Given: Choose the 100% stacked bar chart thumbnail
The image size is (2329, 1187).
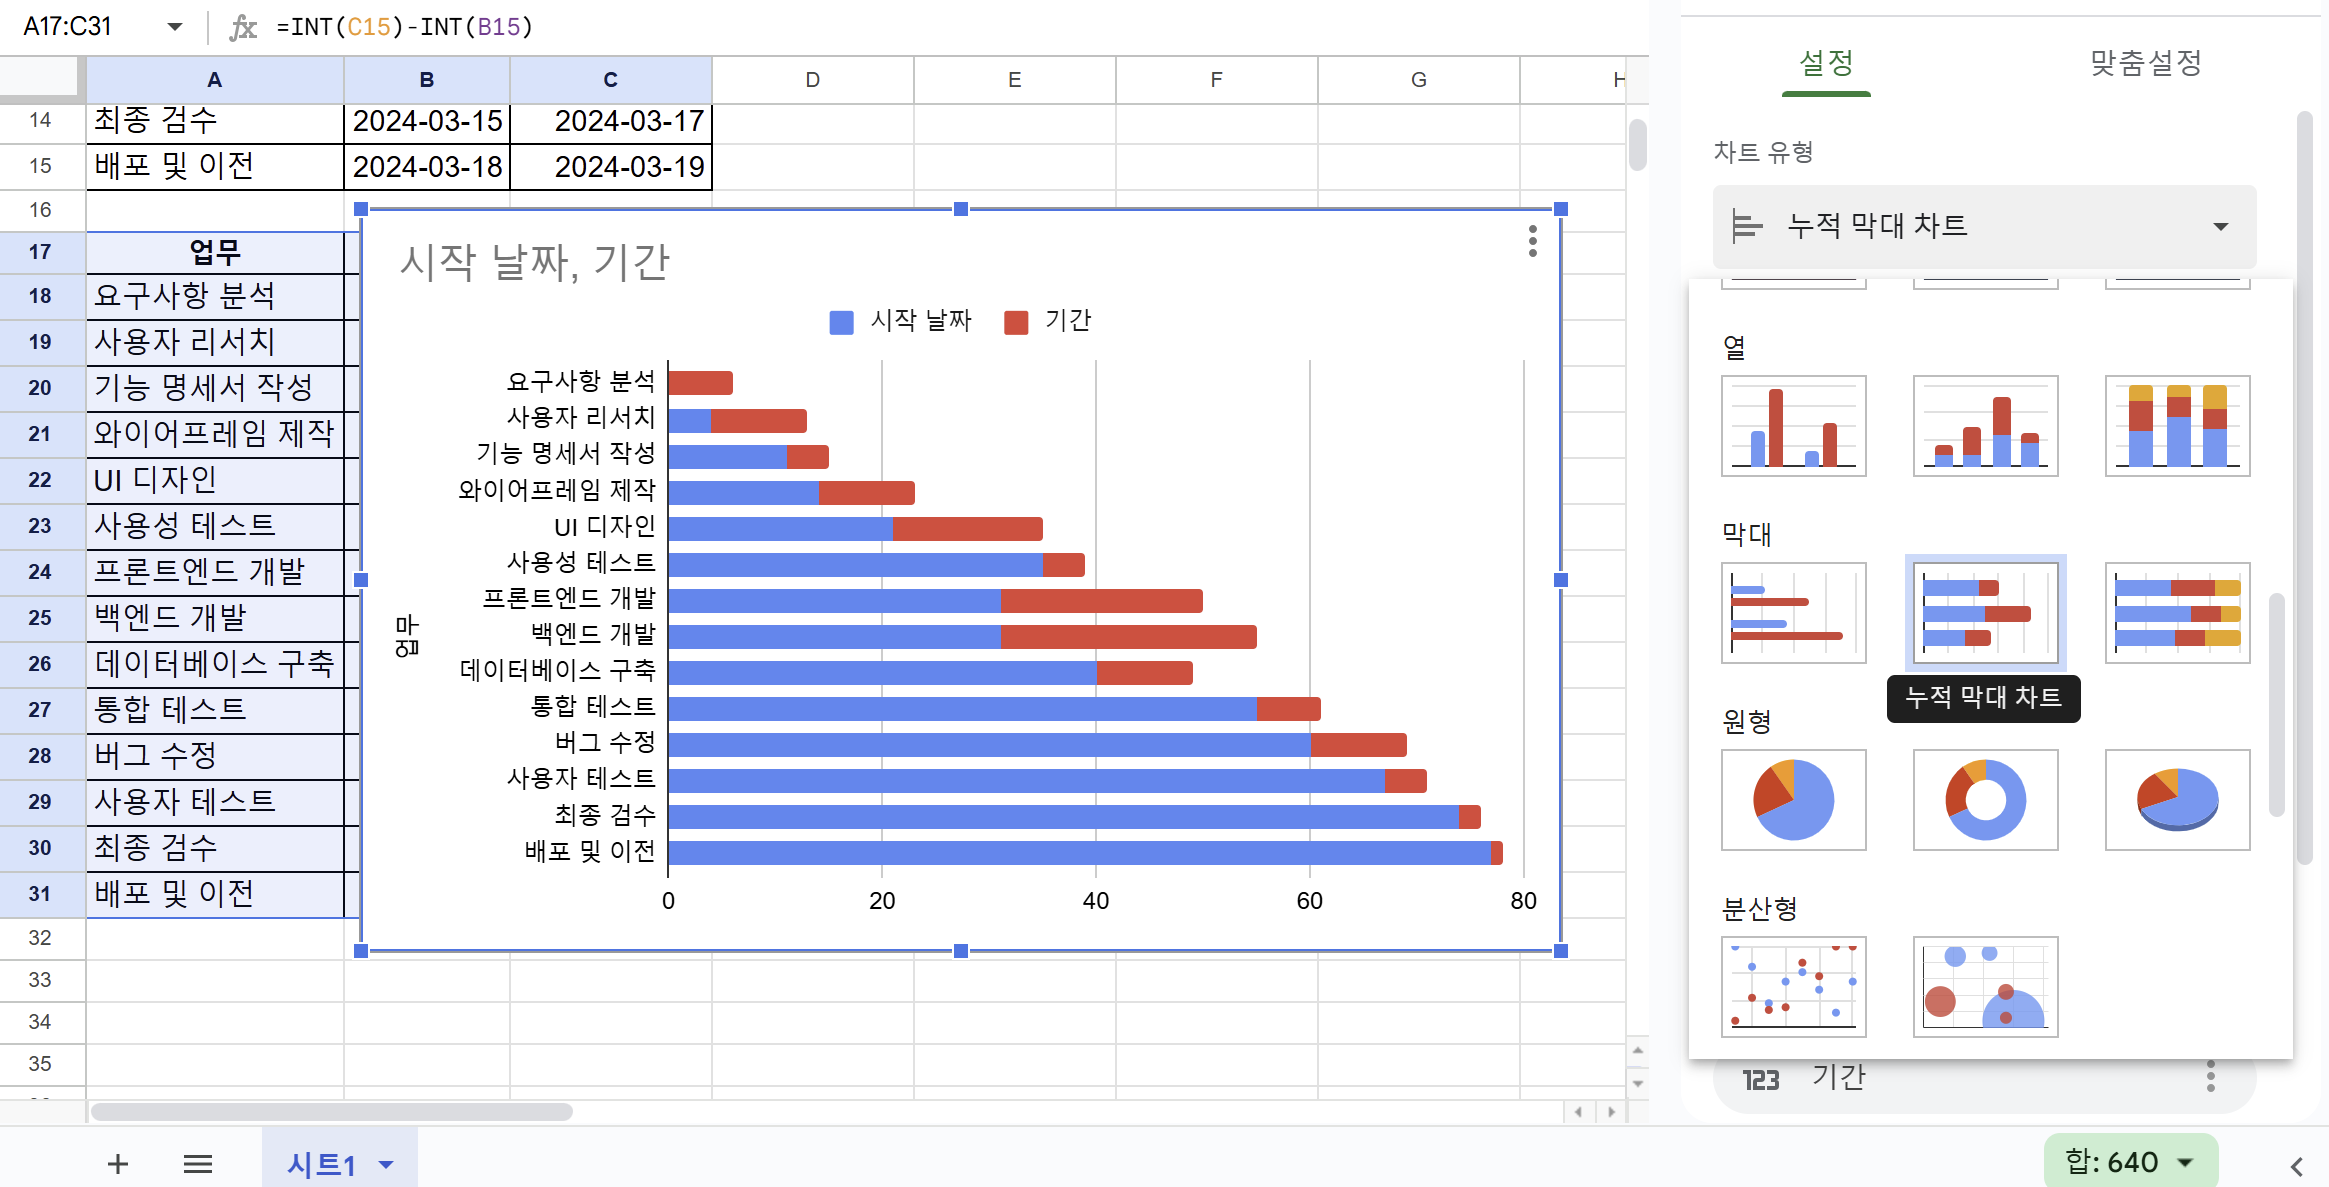Looking at the screenshot, I should [x=2177, y=613].
